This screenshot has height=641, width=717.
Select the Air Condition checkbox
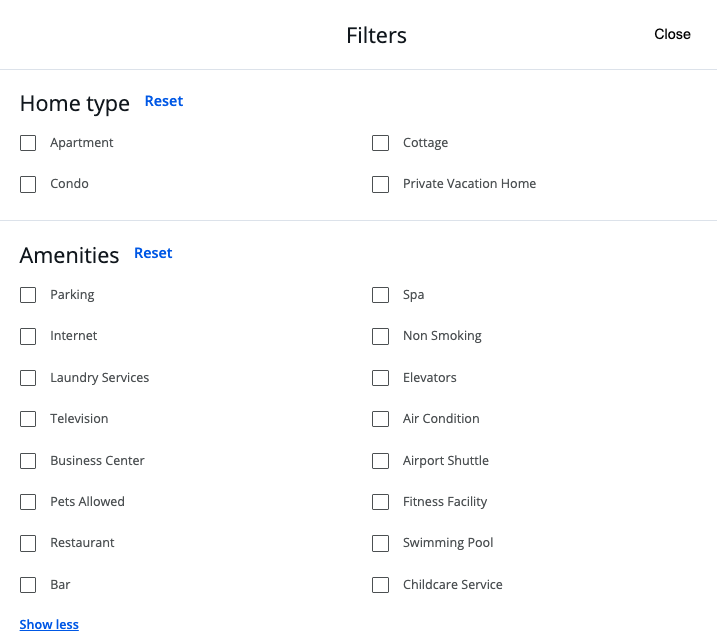point(380,419)
